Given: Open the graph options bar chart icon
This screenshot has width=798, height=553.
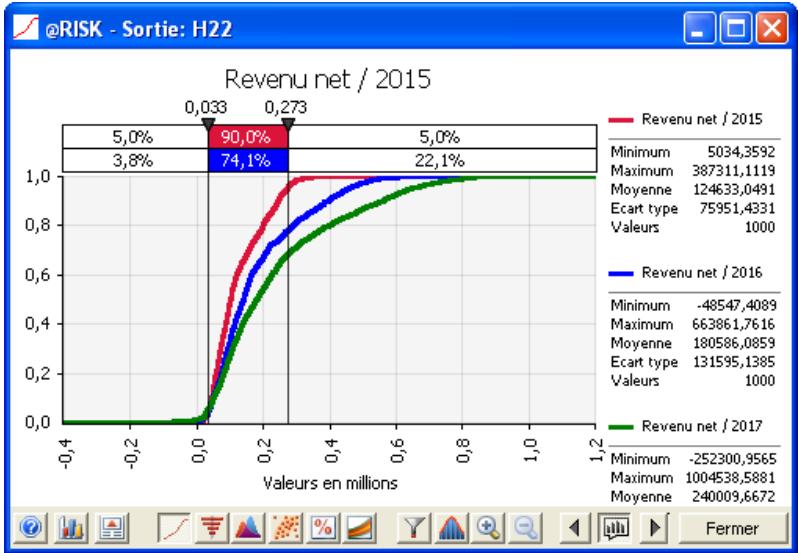Looking at the screenshot, I should tap(52, 528).
